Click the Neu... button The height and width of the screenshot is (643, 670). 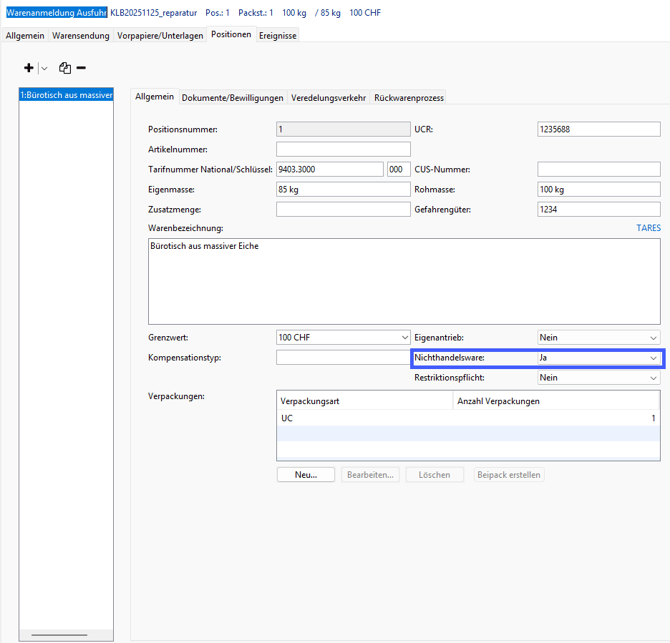click(305, 475)
